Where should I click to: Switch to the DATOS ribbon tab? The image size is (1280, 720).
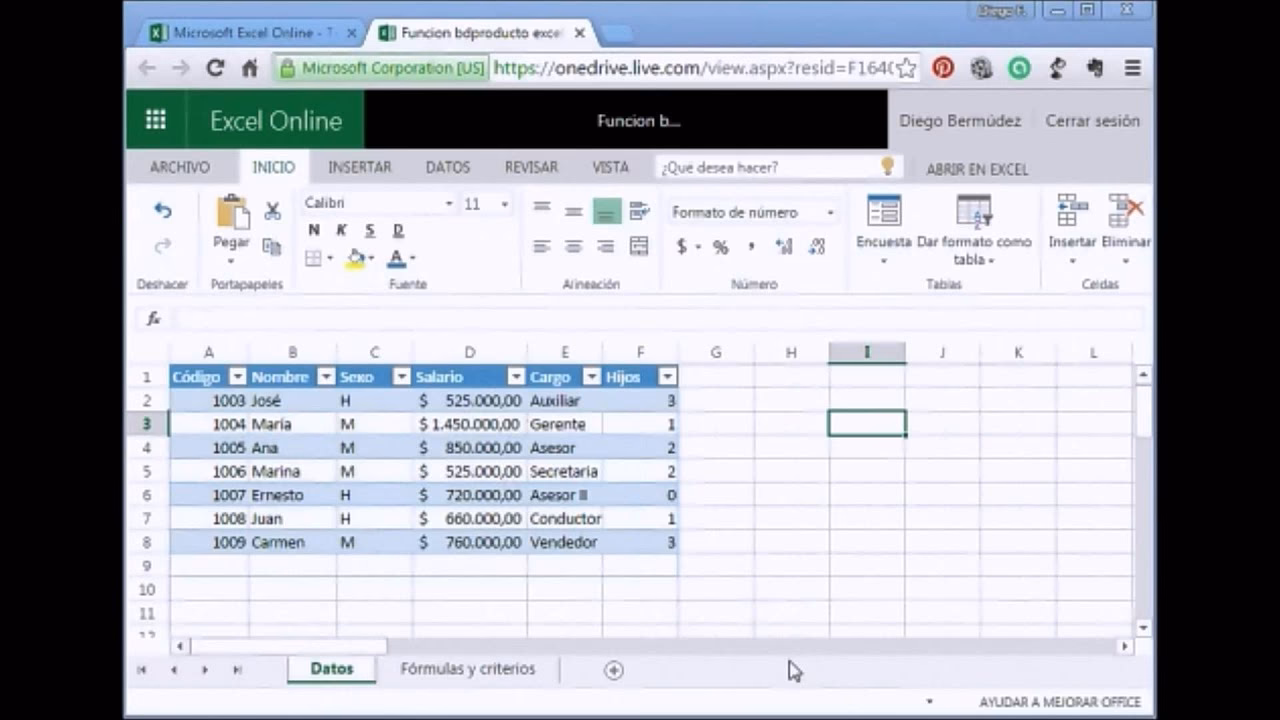pyautogui.click(x=448, y=167)
